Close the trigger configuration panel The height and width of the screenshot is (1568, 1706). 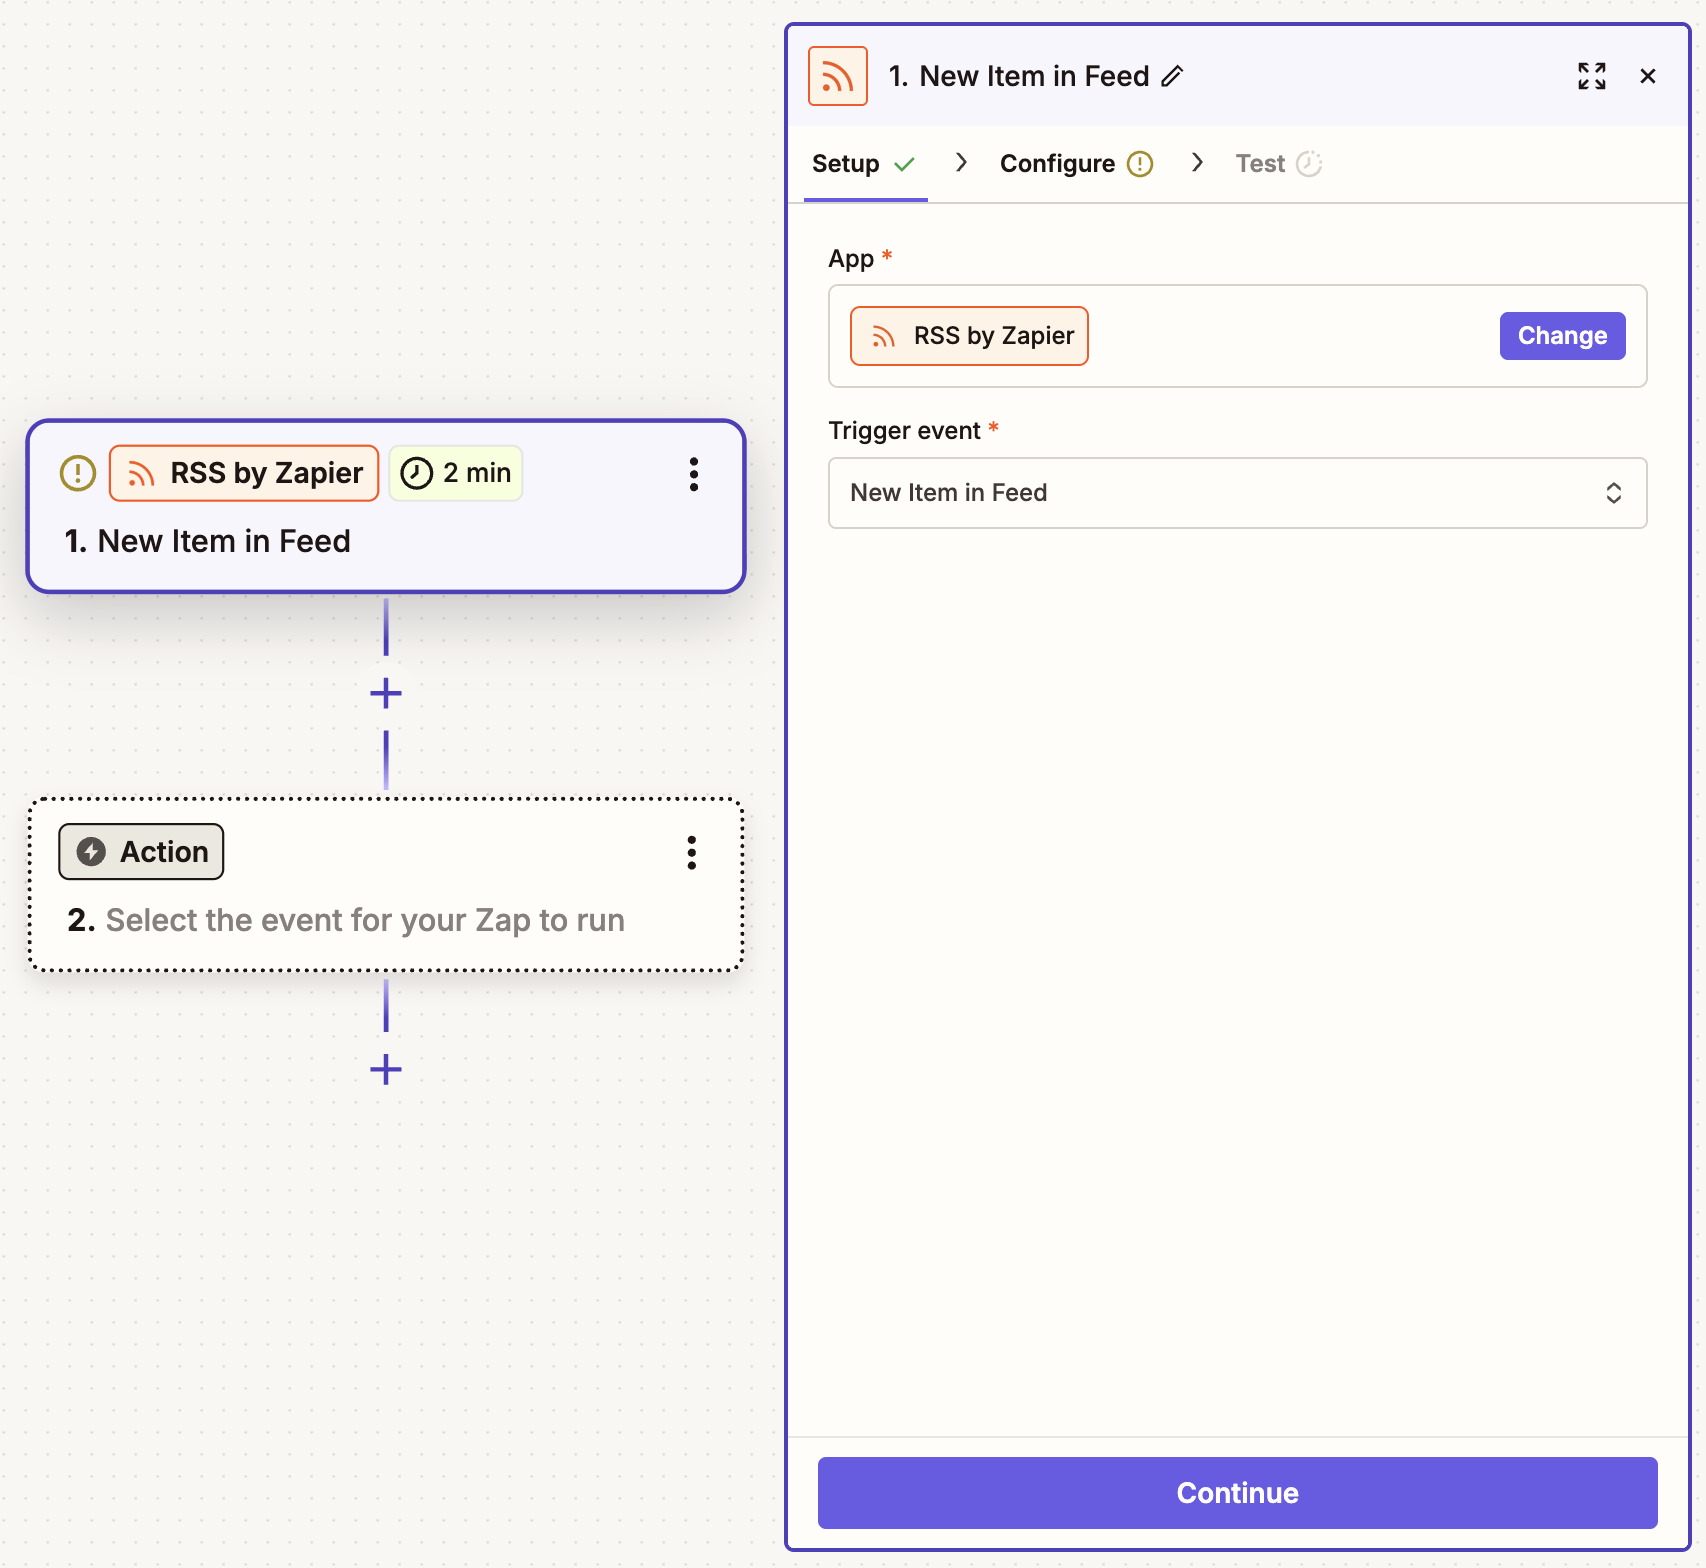(x=1648, y=75)
